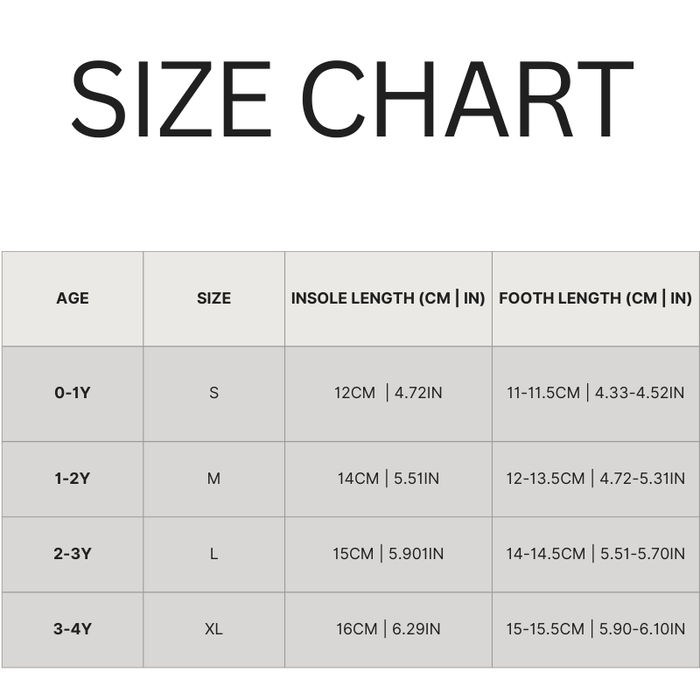Image resolution: width=700 pixels, height=700 pixels.
Task: Click the 1-2Y age cell
Action: [x=72, y=479]
